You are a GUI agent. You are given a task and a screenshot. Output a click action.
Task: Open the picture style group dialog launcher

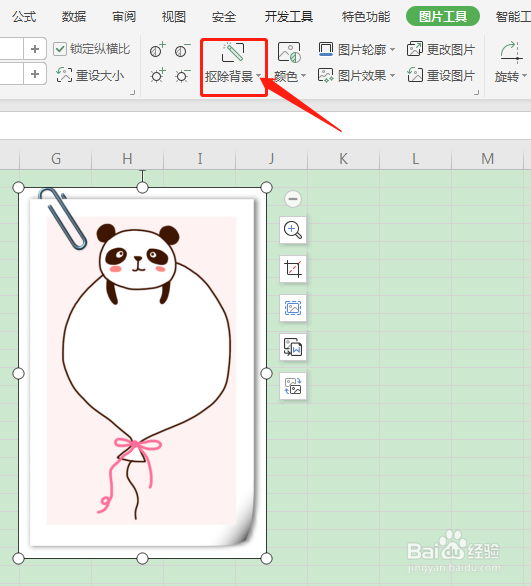click(x=476, y=92)
